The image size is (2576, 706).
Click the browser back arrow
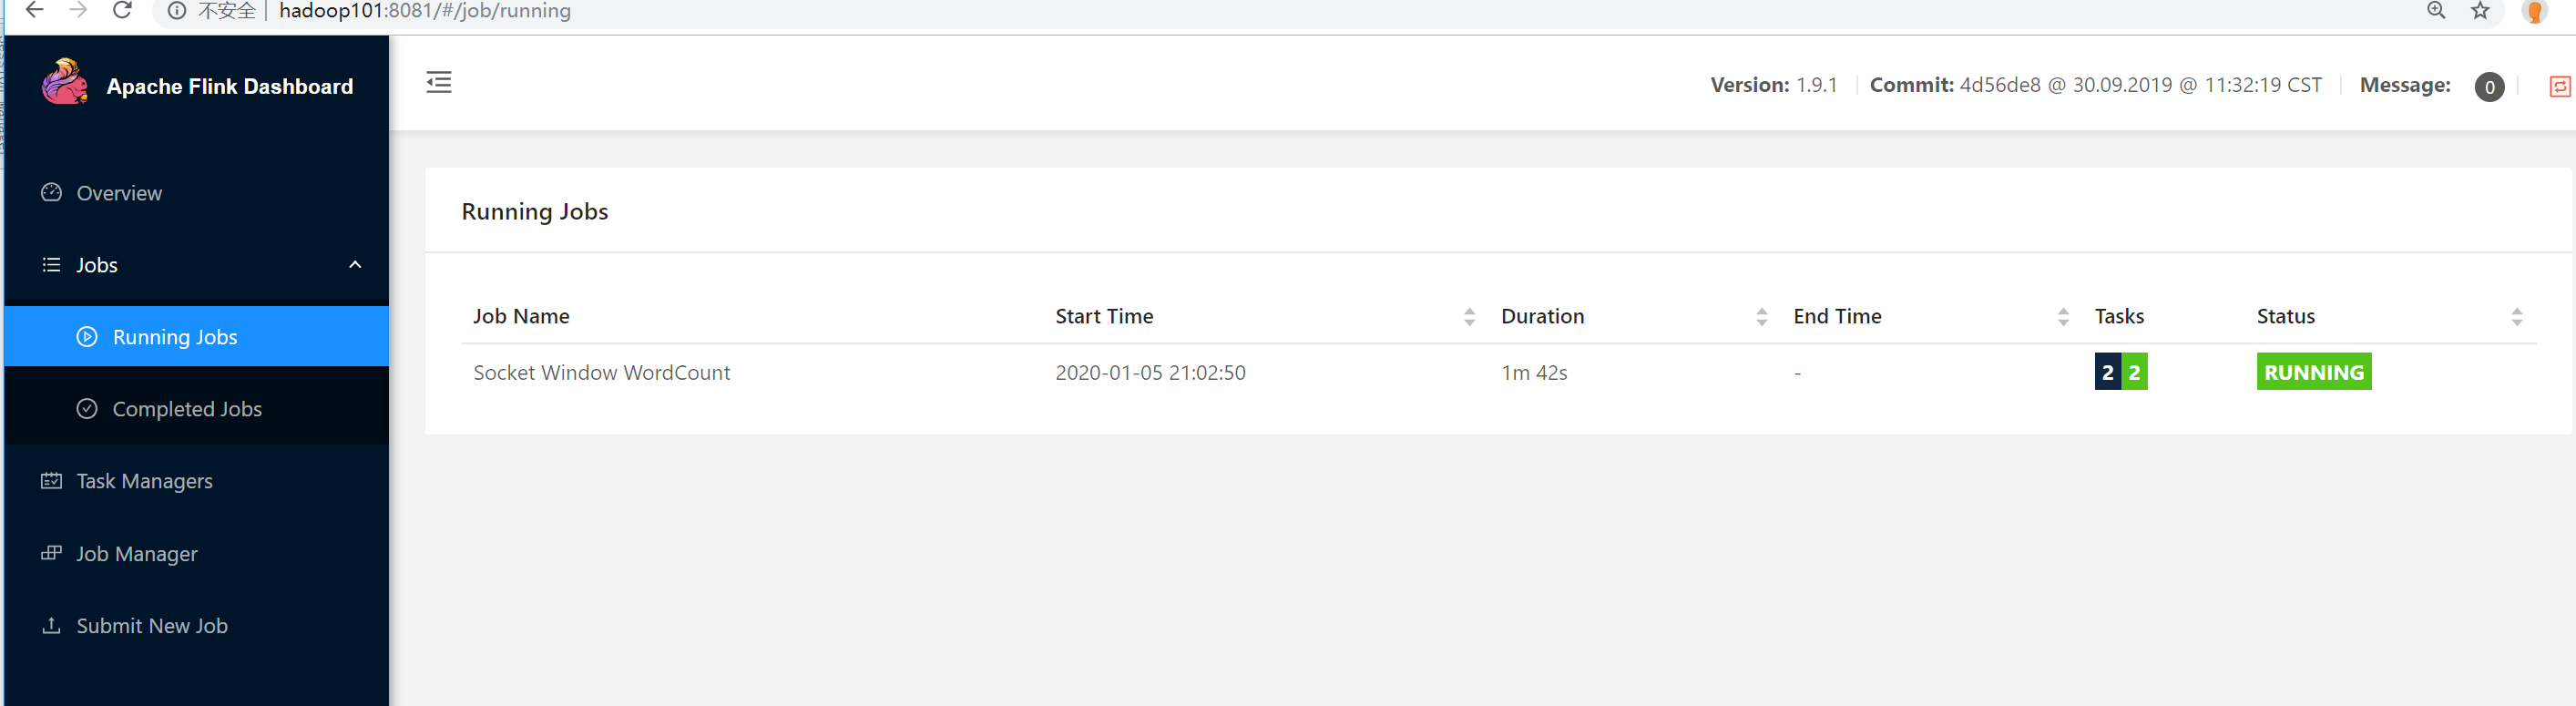point(34,11)
